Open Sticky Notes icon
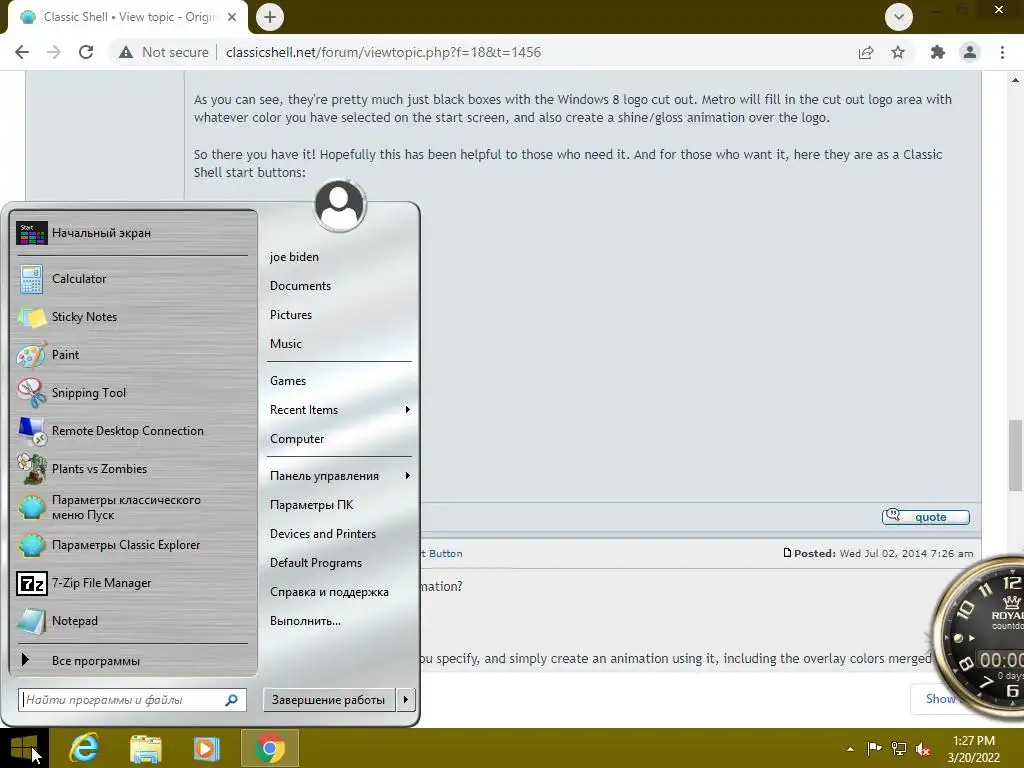The height and width of the screenshot is (768, 1024). (31, 317)
